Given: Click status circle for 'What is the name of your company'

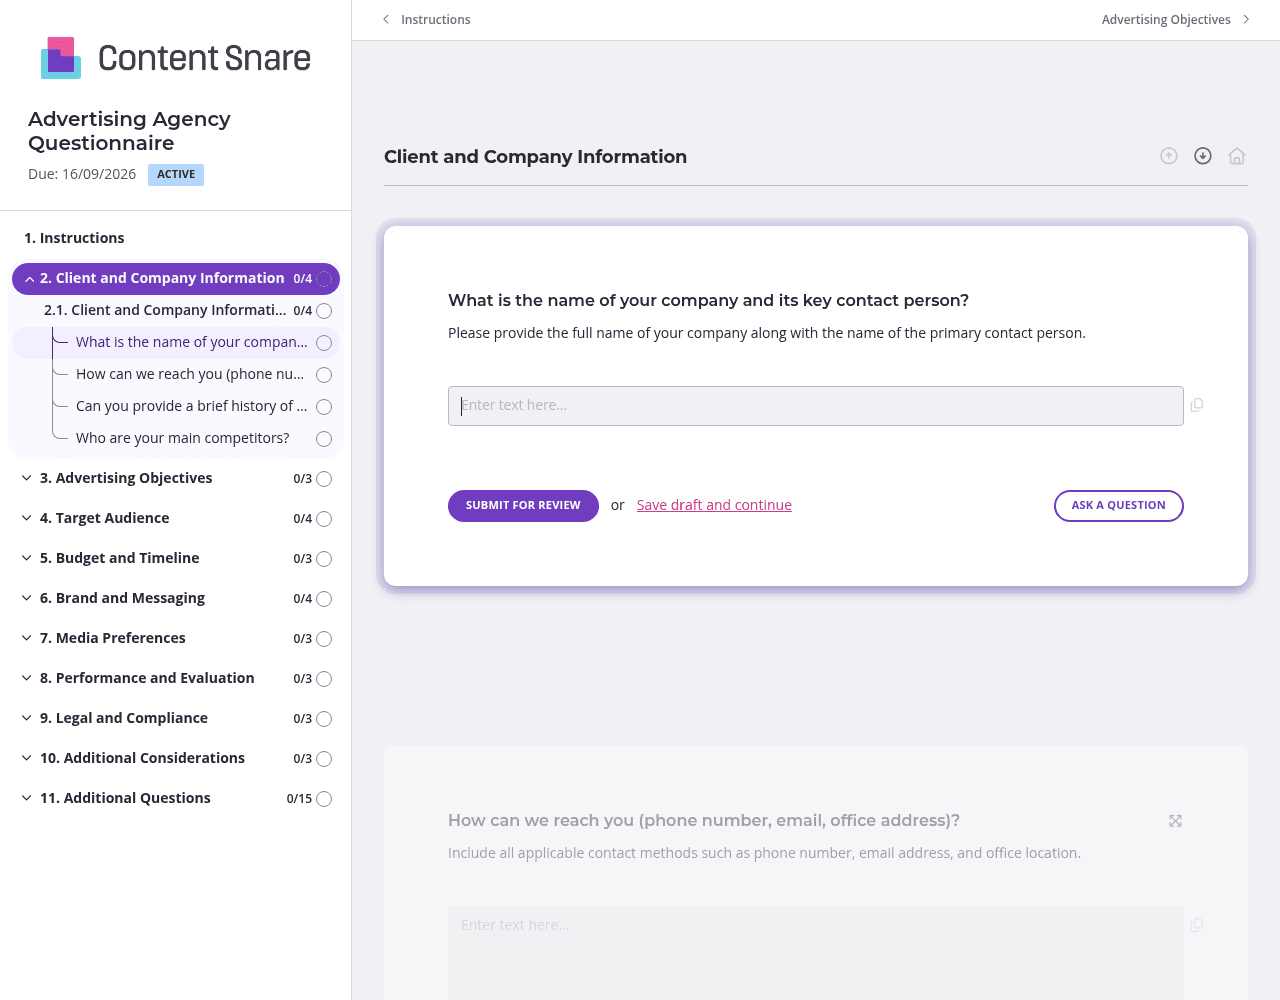Looking at the screenshot, I should [x=324, y=343].
